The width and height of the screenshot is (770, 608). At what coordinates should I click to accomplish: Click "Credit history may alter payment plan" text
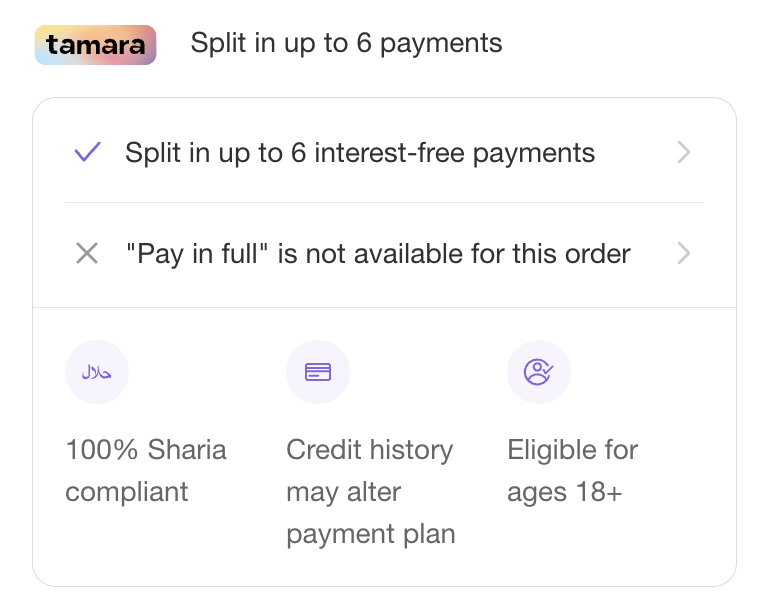pos(370,492)
